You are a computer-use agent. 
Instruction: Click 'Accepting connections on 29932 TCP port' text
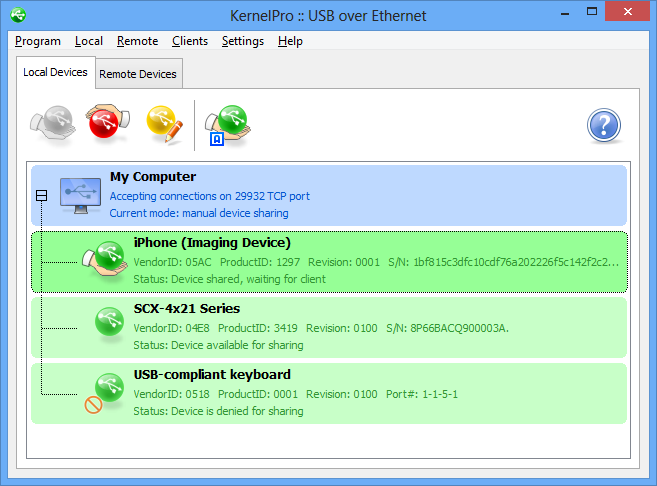tap(210, 196)
